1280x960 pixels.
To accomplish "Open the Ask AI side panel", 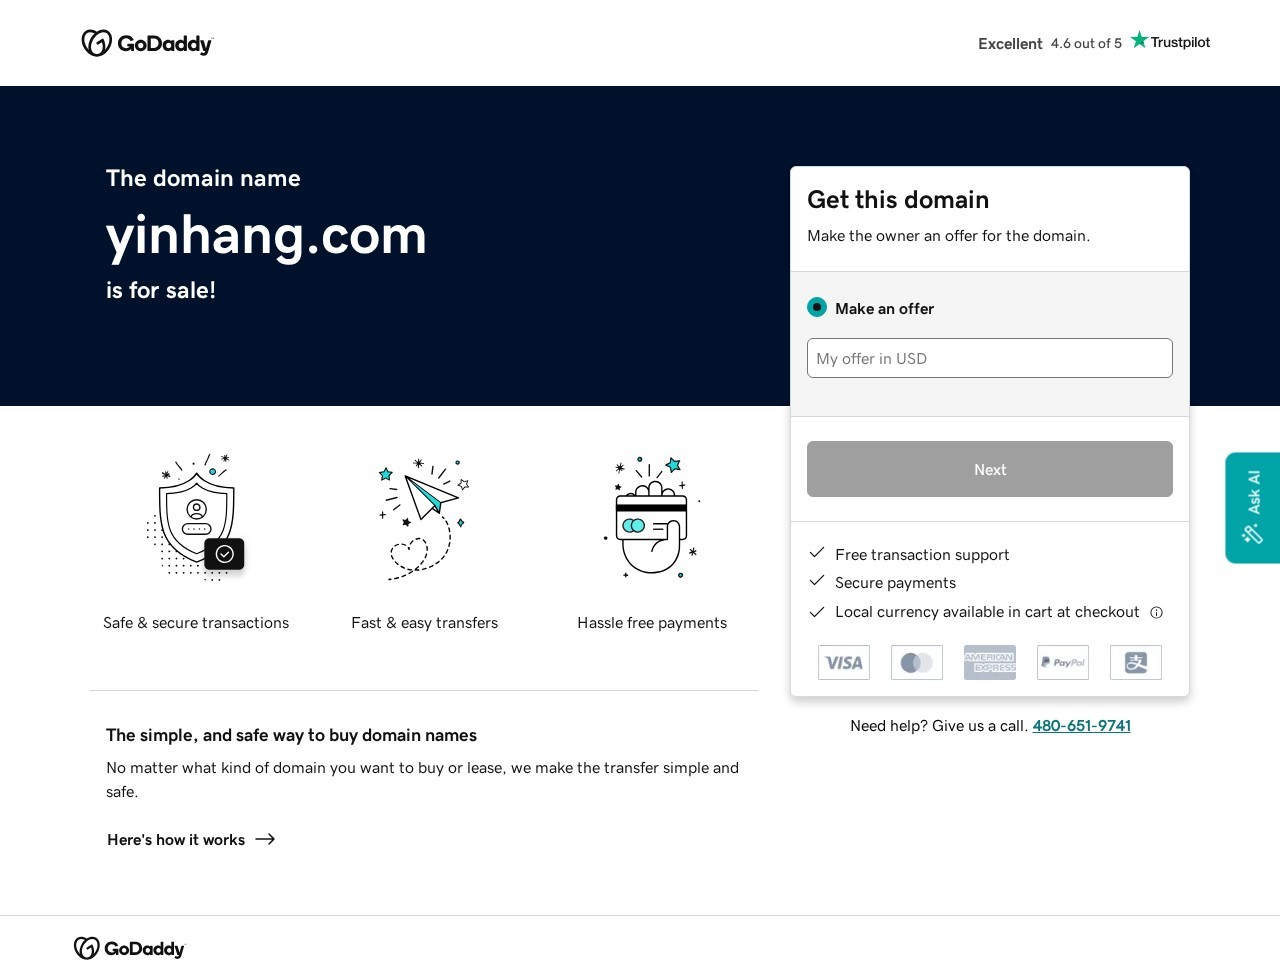I will tap(1253, 508).
